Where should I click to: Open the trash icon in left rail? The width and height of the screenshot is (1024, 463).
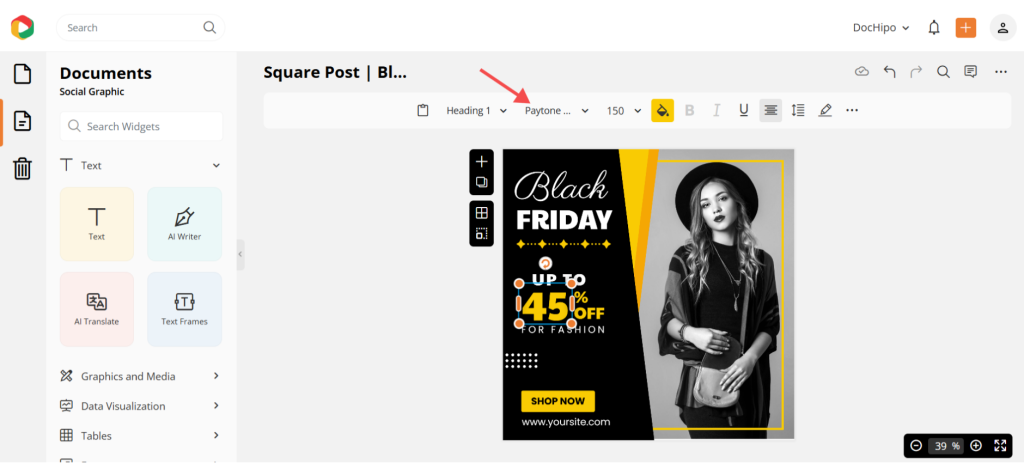22,168
